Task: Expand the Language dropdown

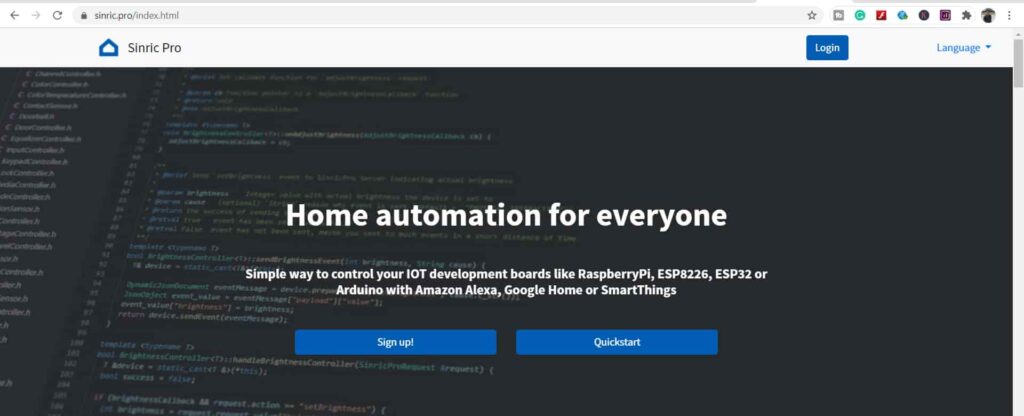Action: click(x=963, y=47)
